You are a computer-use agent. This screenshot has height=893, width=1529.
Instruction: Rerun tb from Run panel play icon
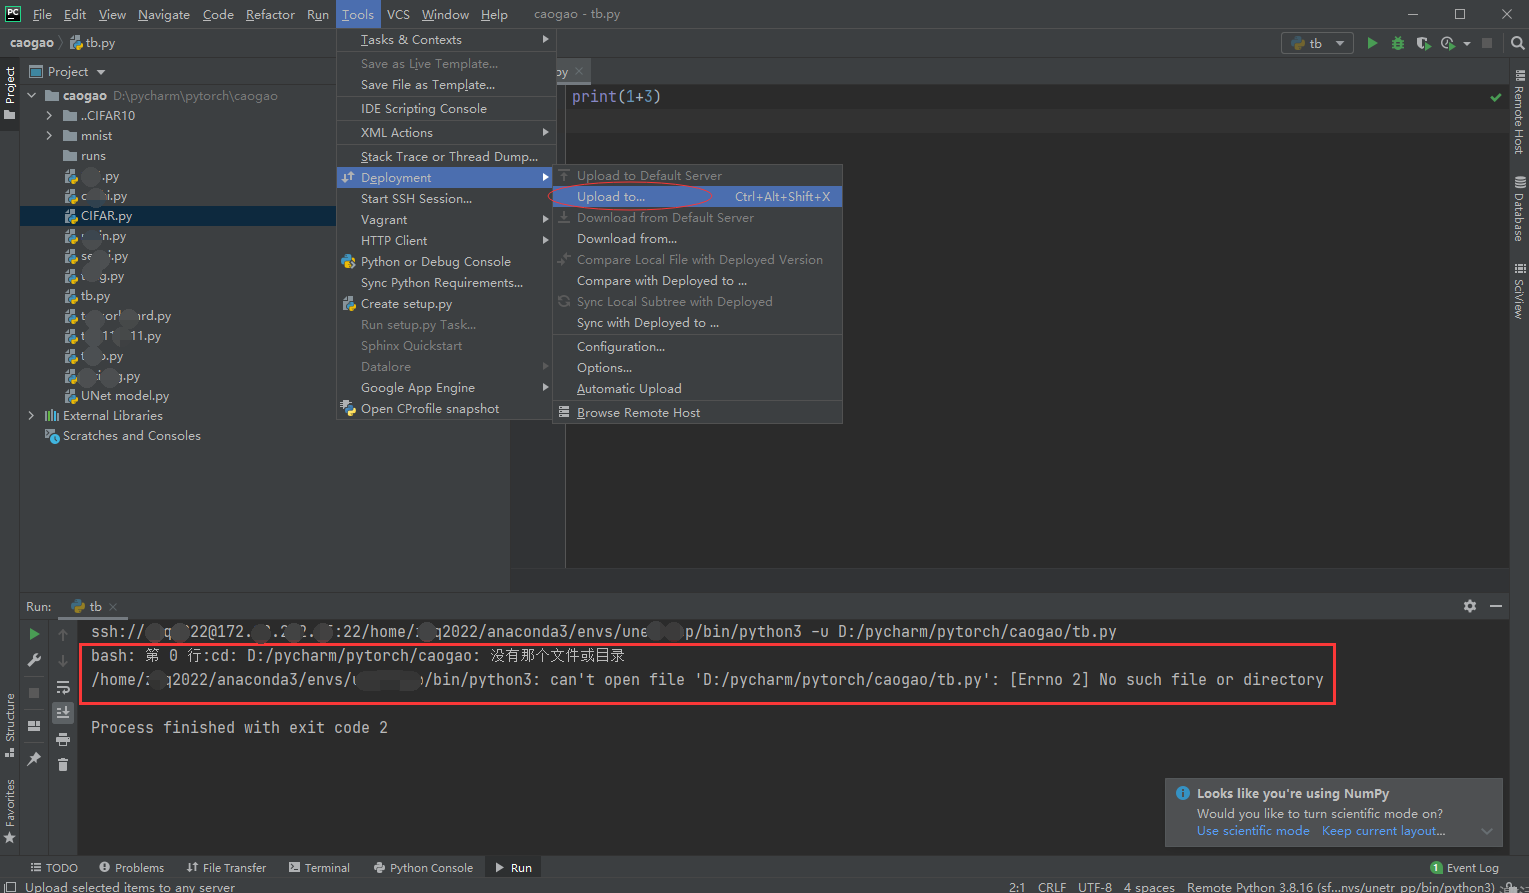click(x=34, y=634)
